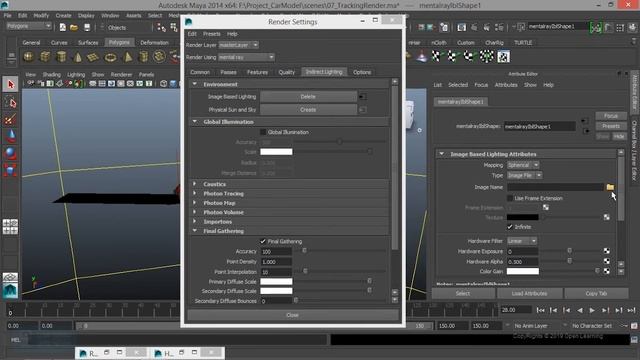Click the Maya icon above the time slider
The width and height of the screenshot is (640, 360).
(x=10, y=291)
